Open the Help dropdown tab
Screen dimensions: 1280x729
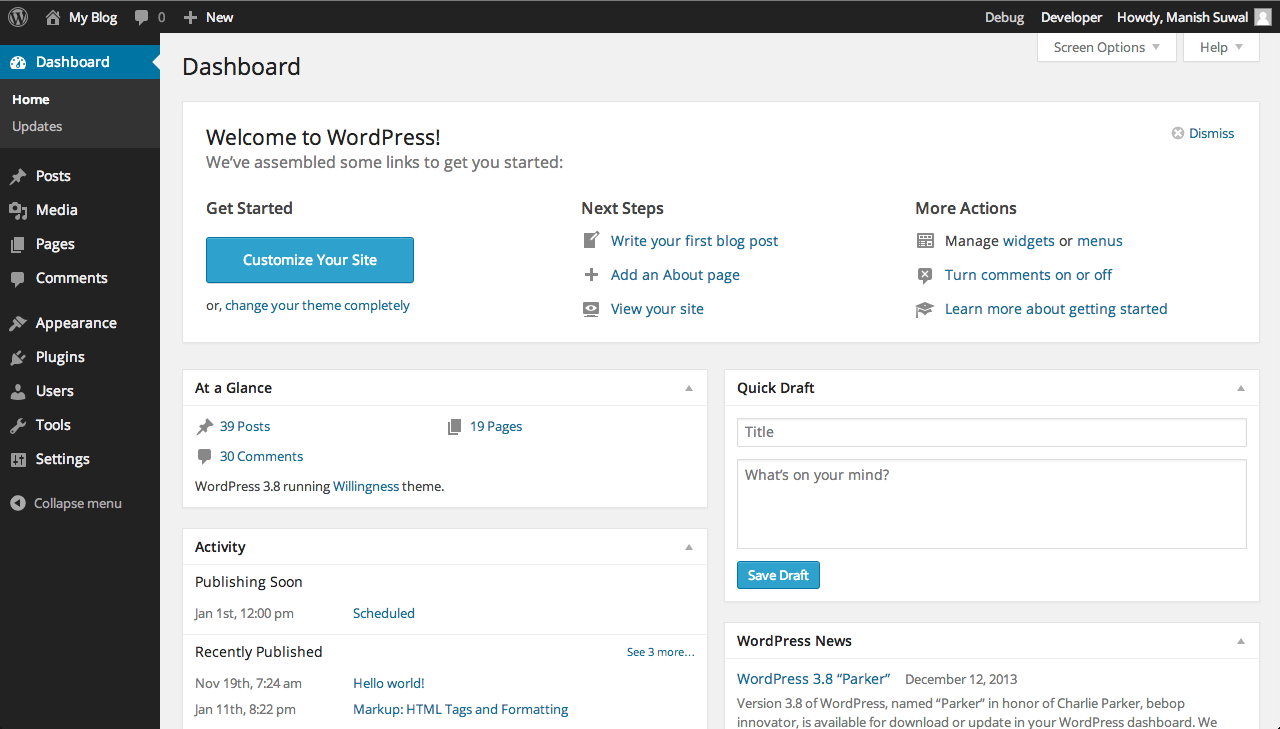coord(1221,47)
